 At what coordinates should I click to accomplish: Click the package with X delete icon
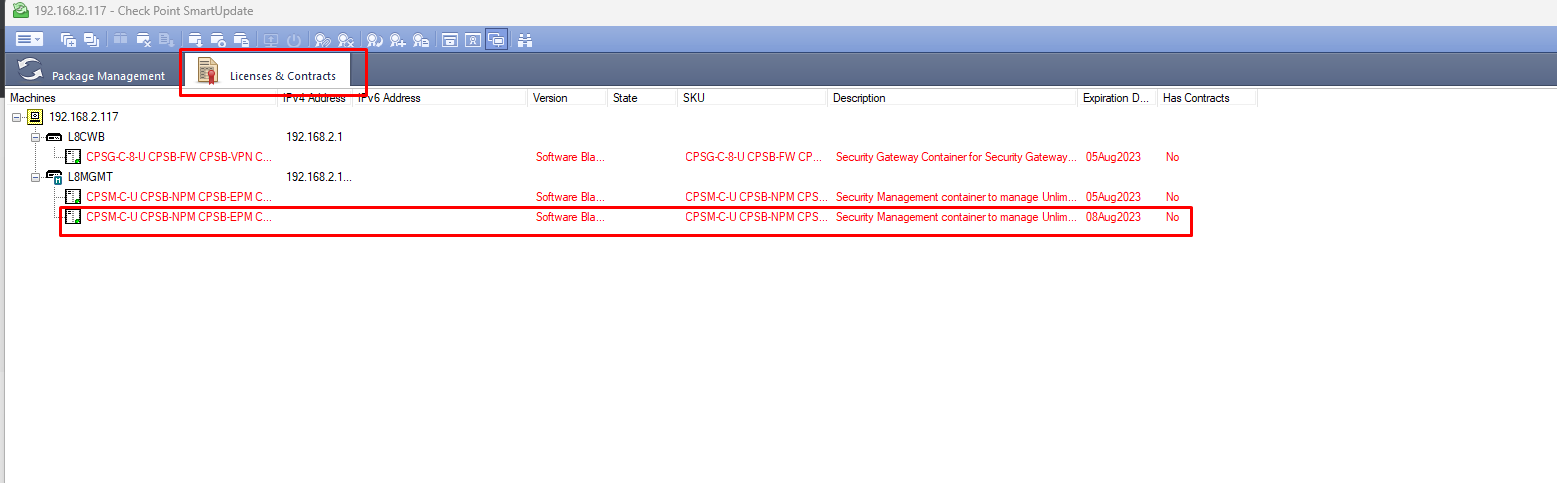(x=144, y=40)
